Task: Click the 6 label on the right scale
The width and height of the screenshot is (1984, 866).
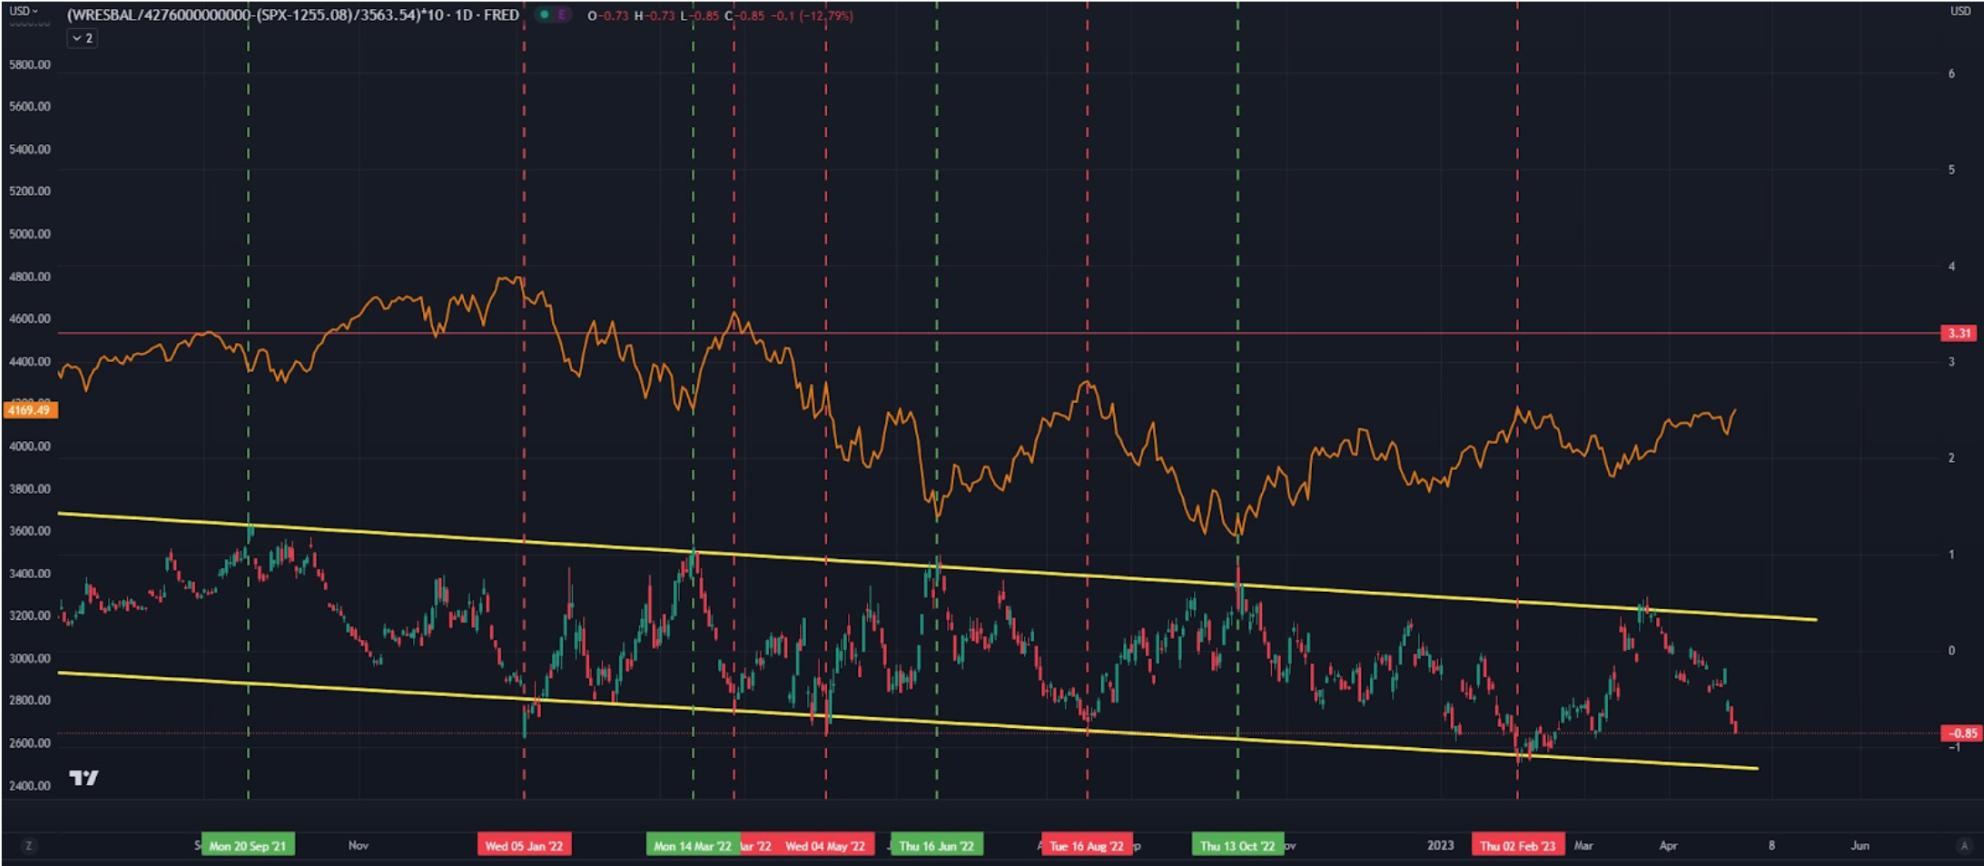Action: (1951, 74)
